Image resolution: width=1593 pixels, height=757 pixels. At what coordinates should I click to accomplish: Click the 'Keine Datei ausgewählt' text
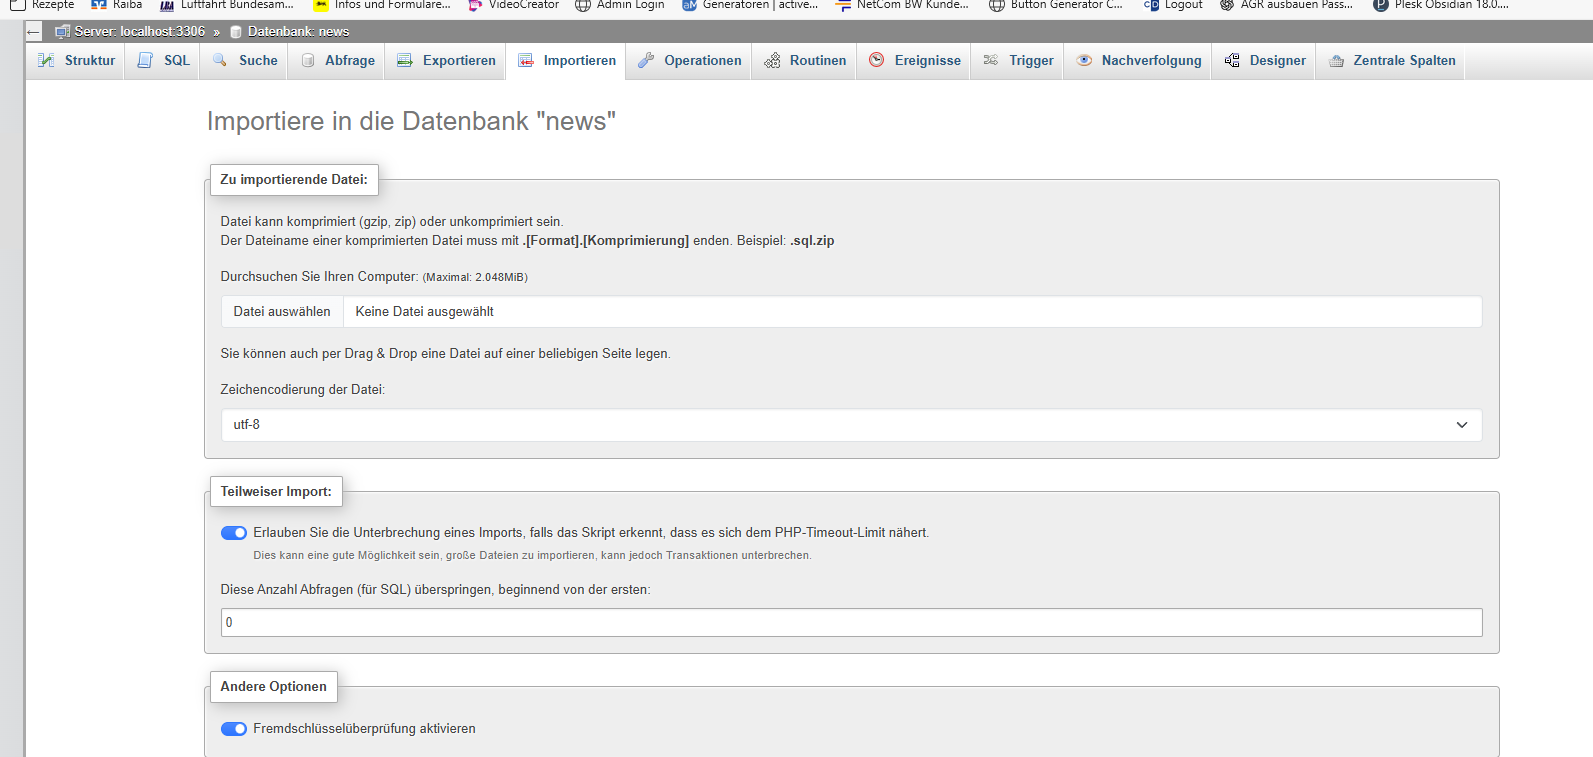[424, 312]
